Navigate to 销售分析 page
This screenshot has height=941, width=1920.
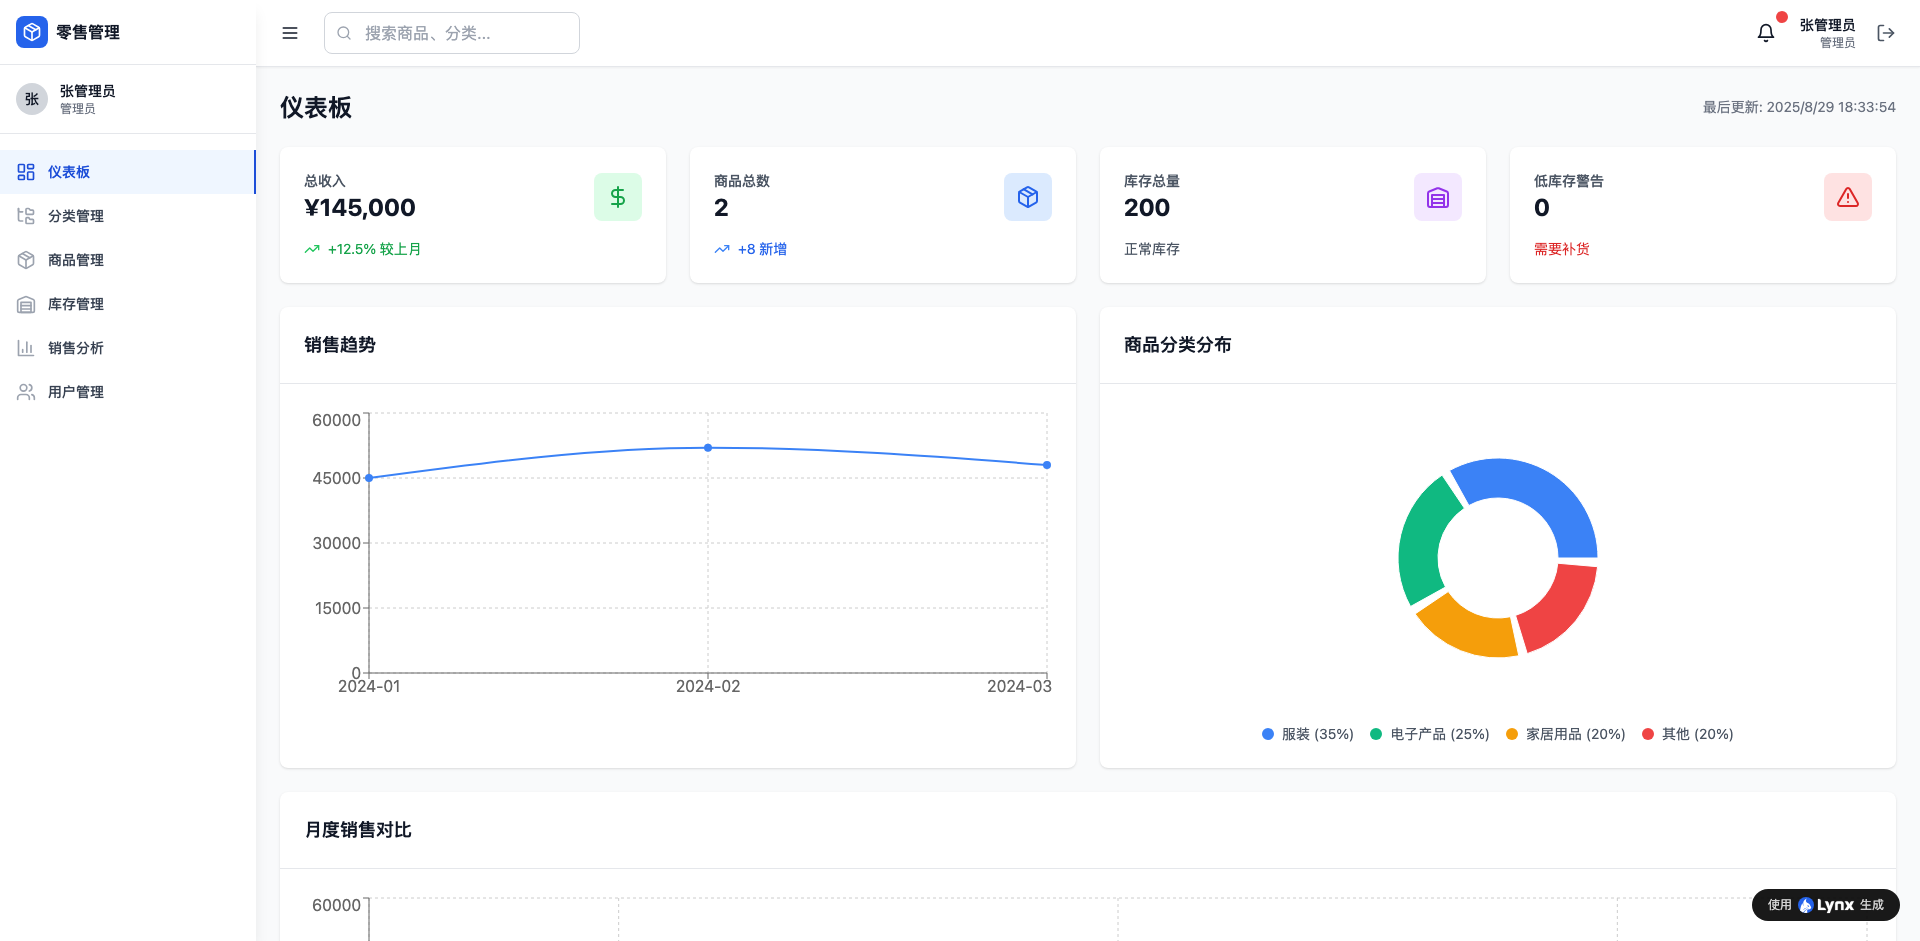coord(76,348)
